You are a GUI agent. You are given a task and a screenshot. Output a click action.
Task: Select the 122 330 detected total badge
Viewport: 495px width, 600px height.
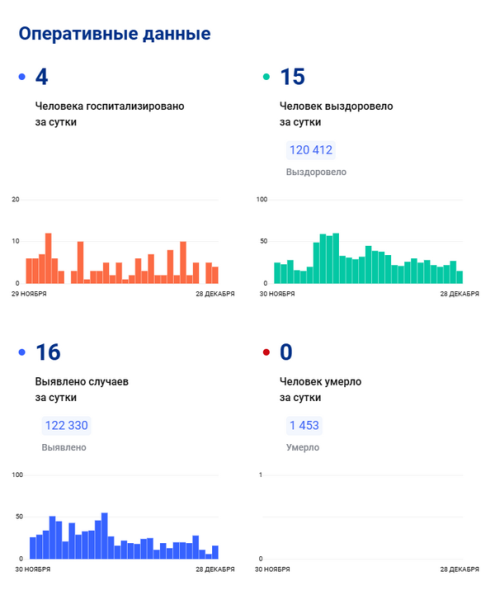pyautogui.click(x=67, y=426)
